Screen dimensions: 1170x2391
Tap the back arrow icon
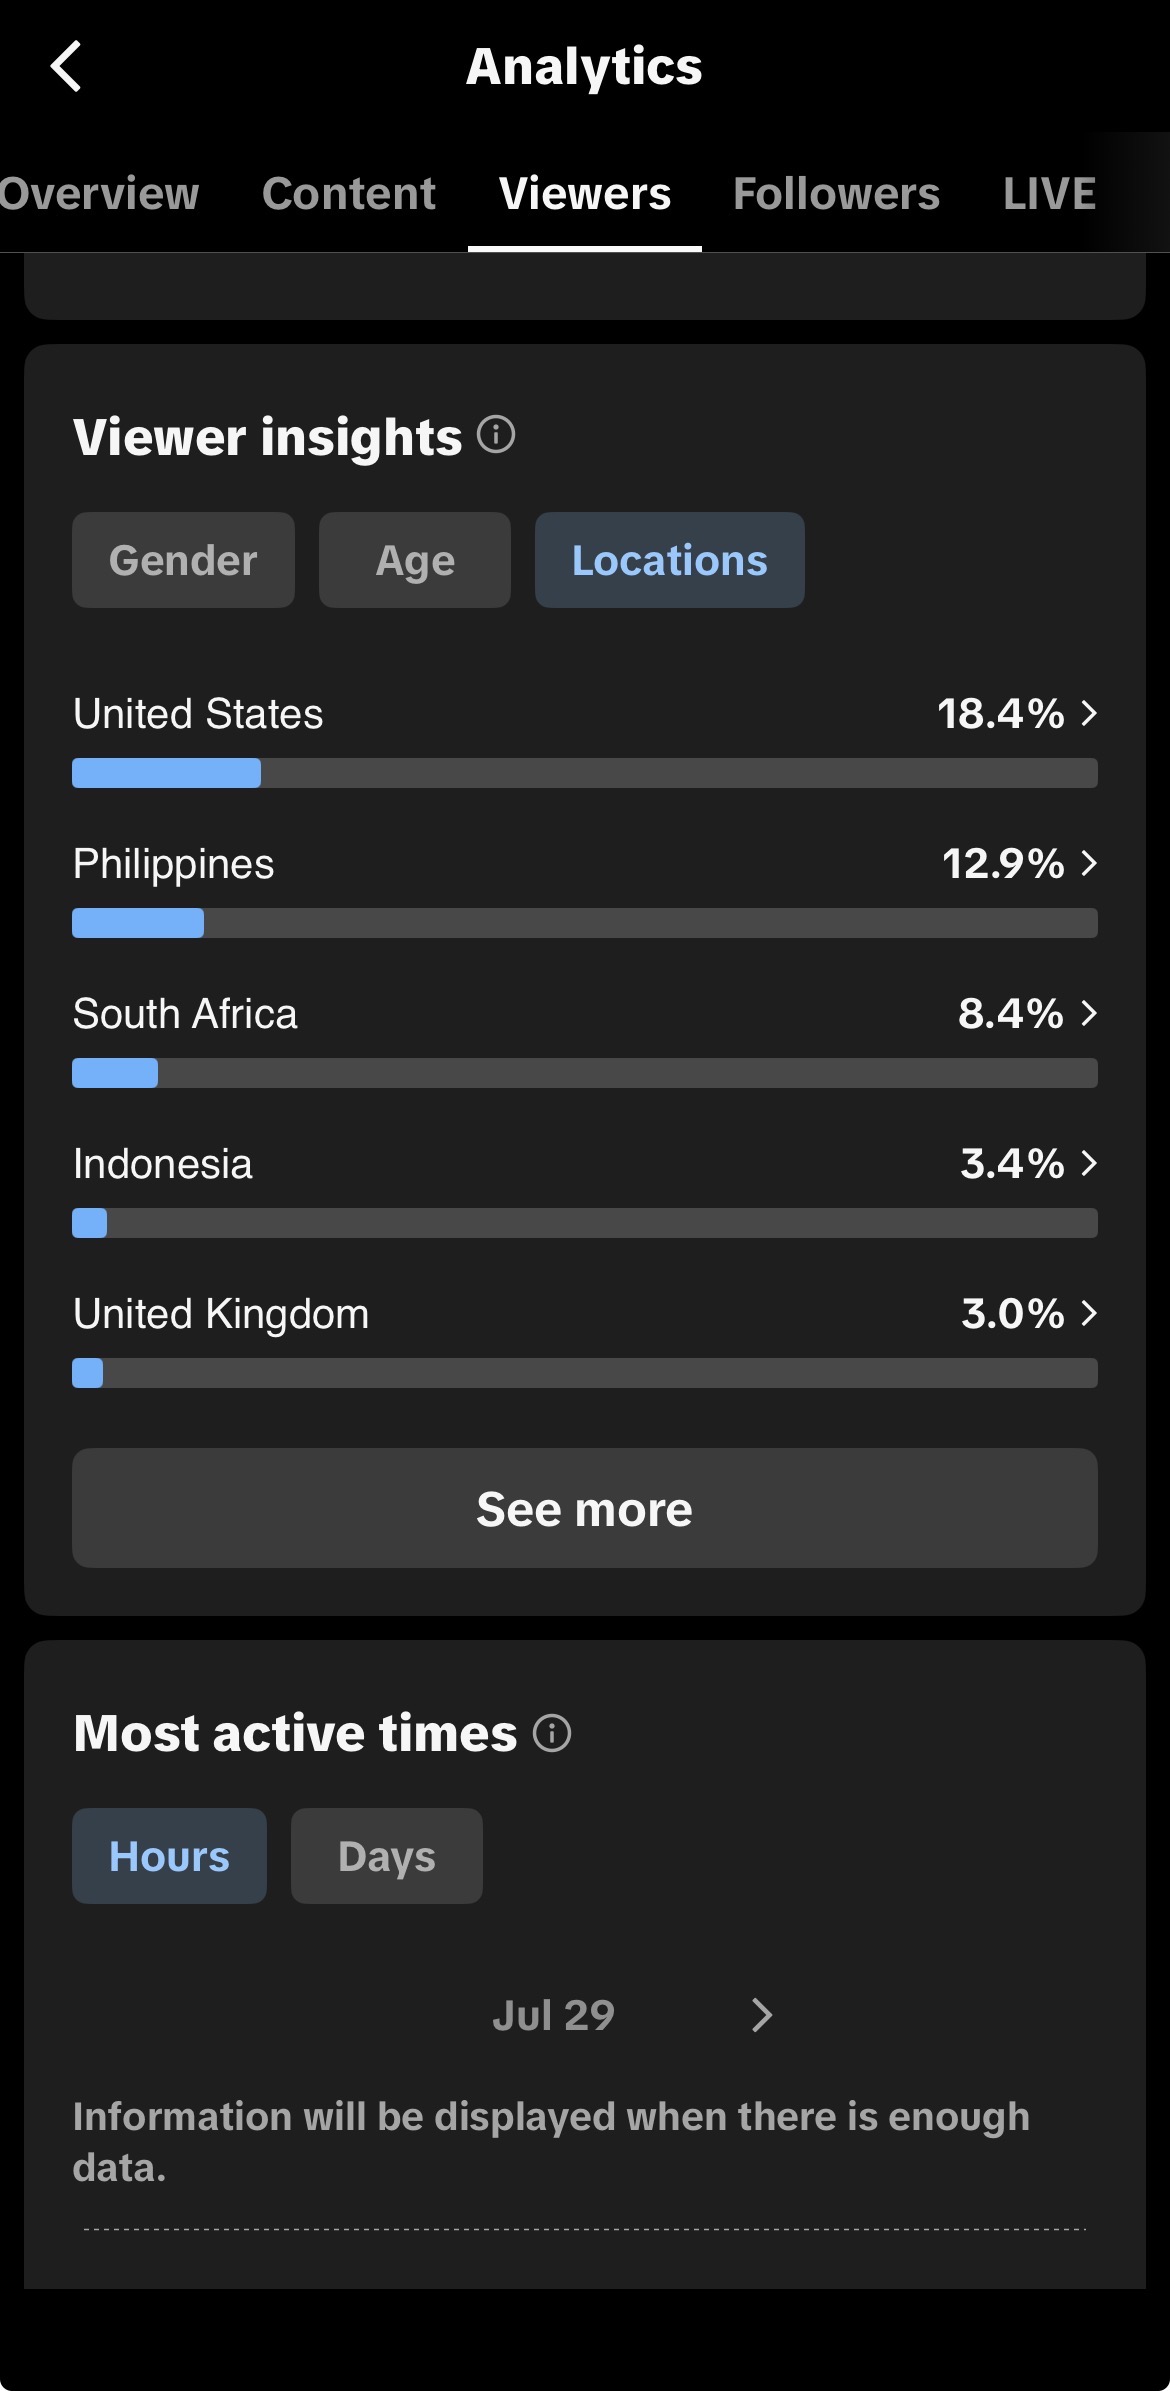click(66, 67)
